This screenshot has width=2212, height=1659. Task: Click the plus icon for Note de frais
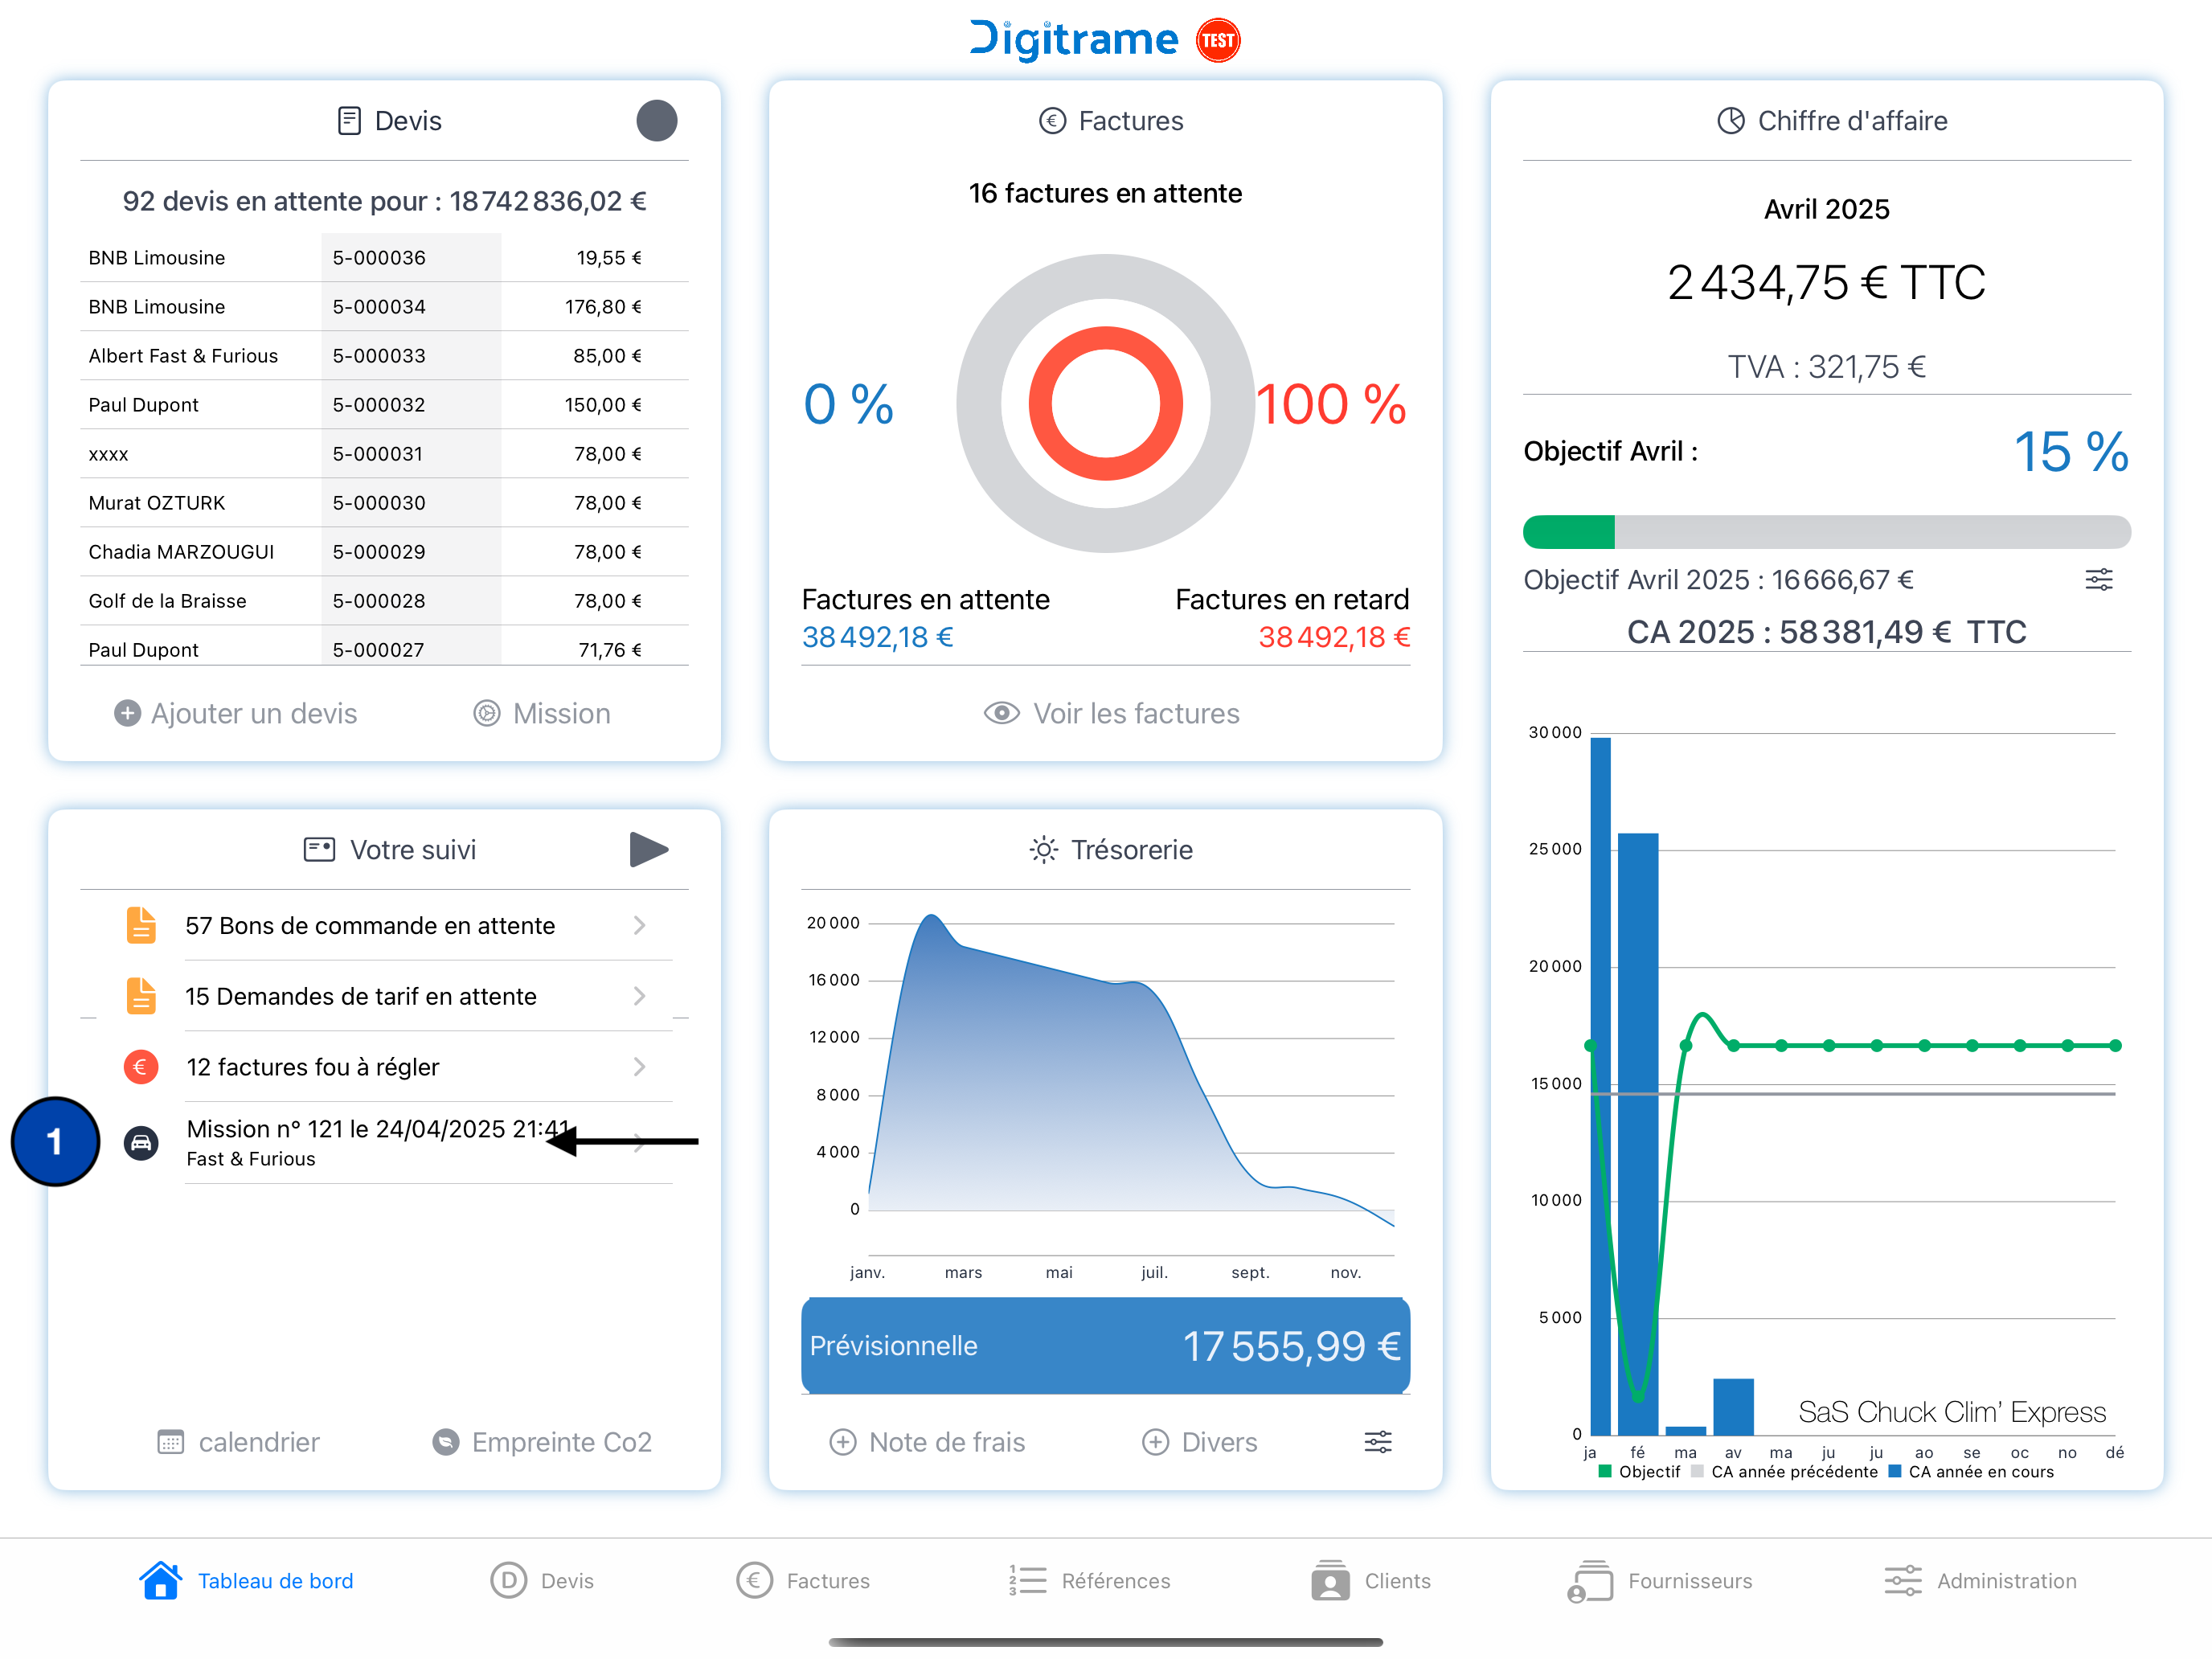843,1442
